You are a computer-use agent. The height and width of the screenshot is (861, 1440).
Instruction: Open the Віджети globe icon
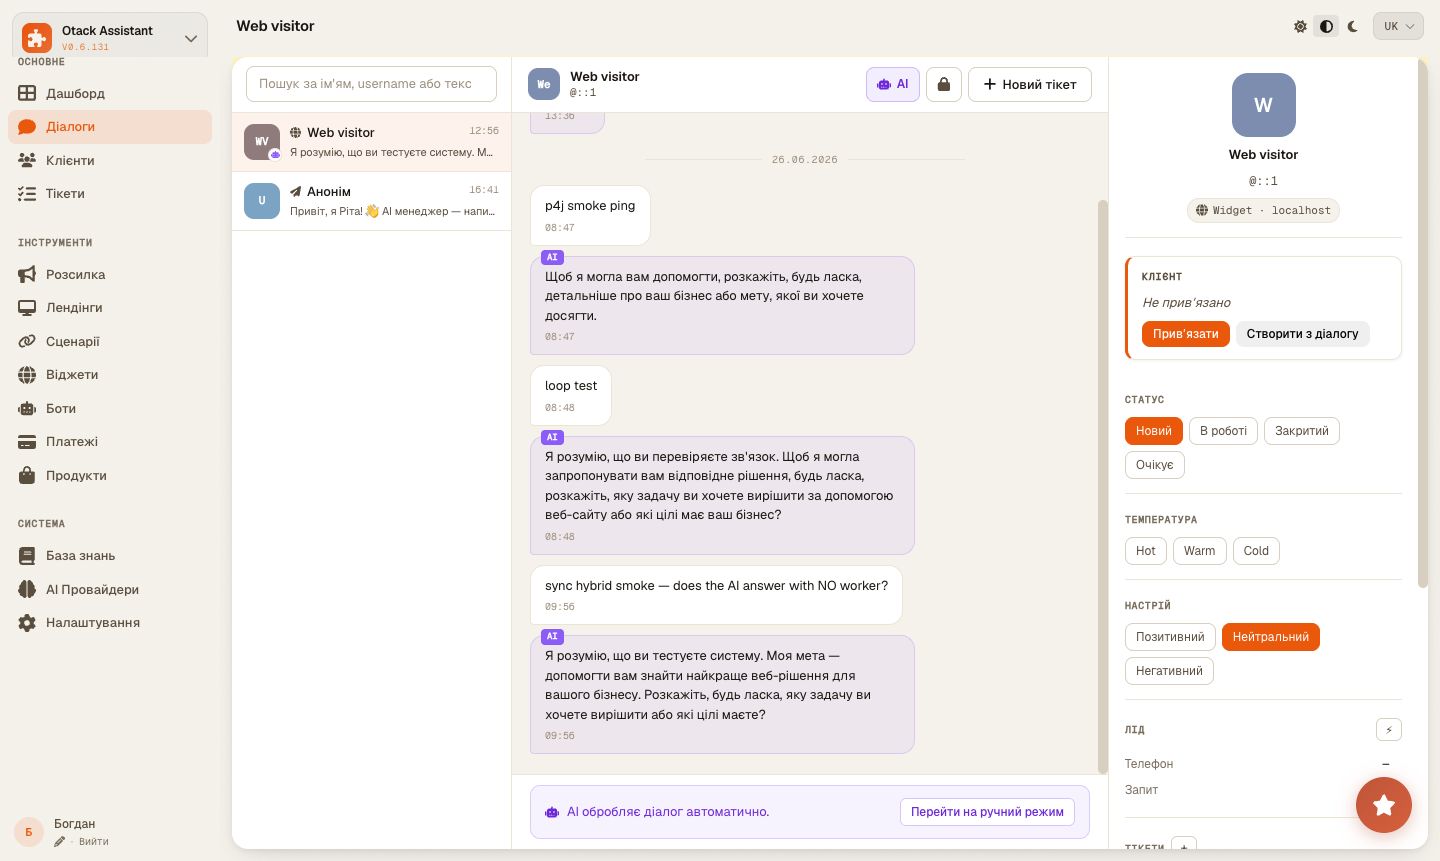pos(27,375)
